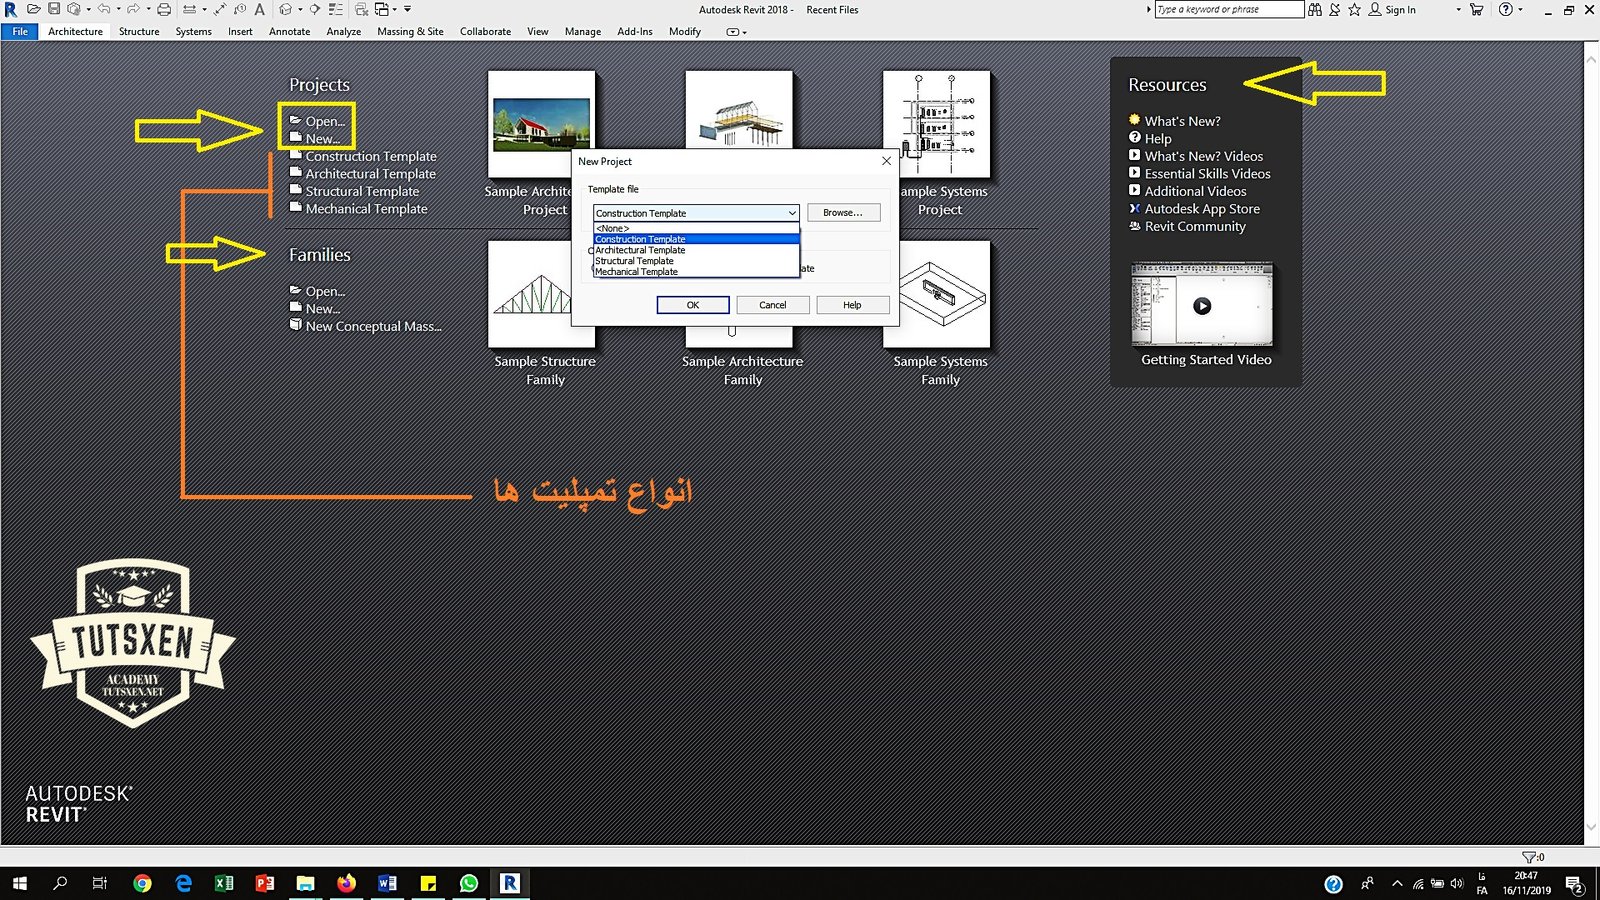Click the Open folder quick-access icon
Image resolution: width=1600 pixels, height=900 pixels.
[34, 9]
